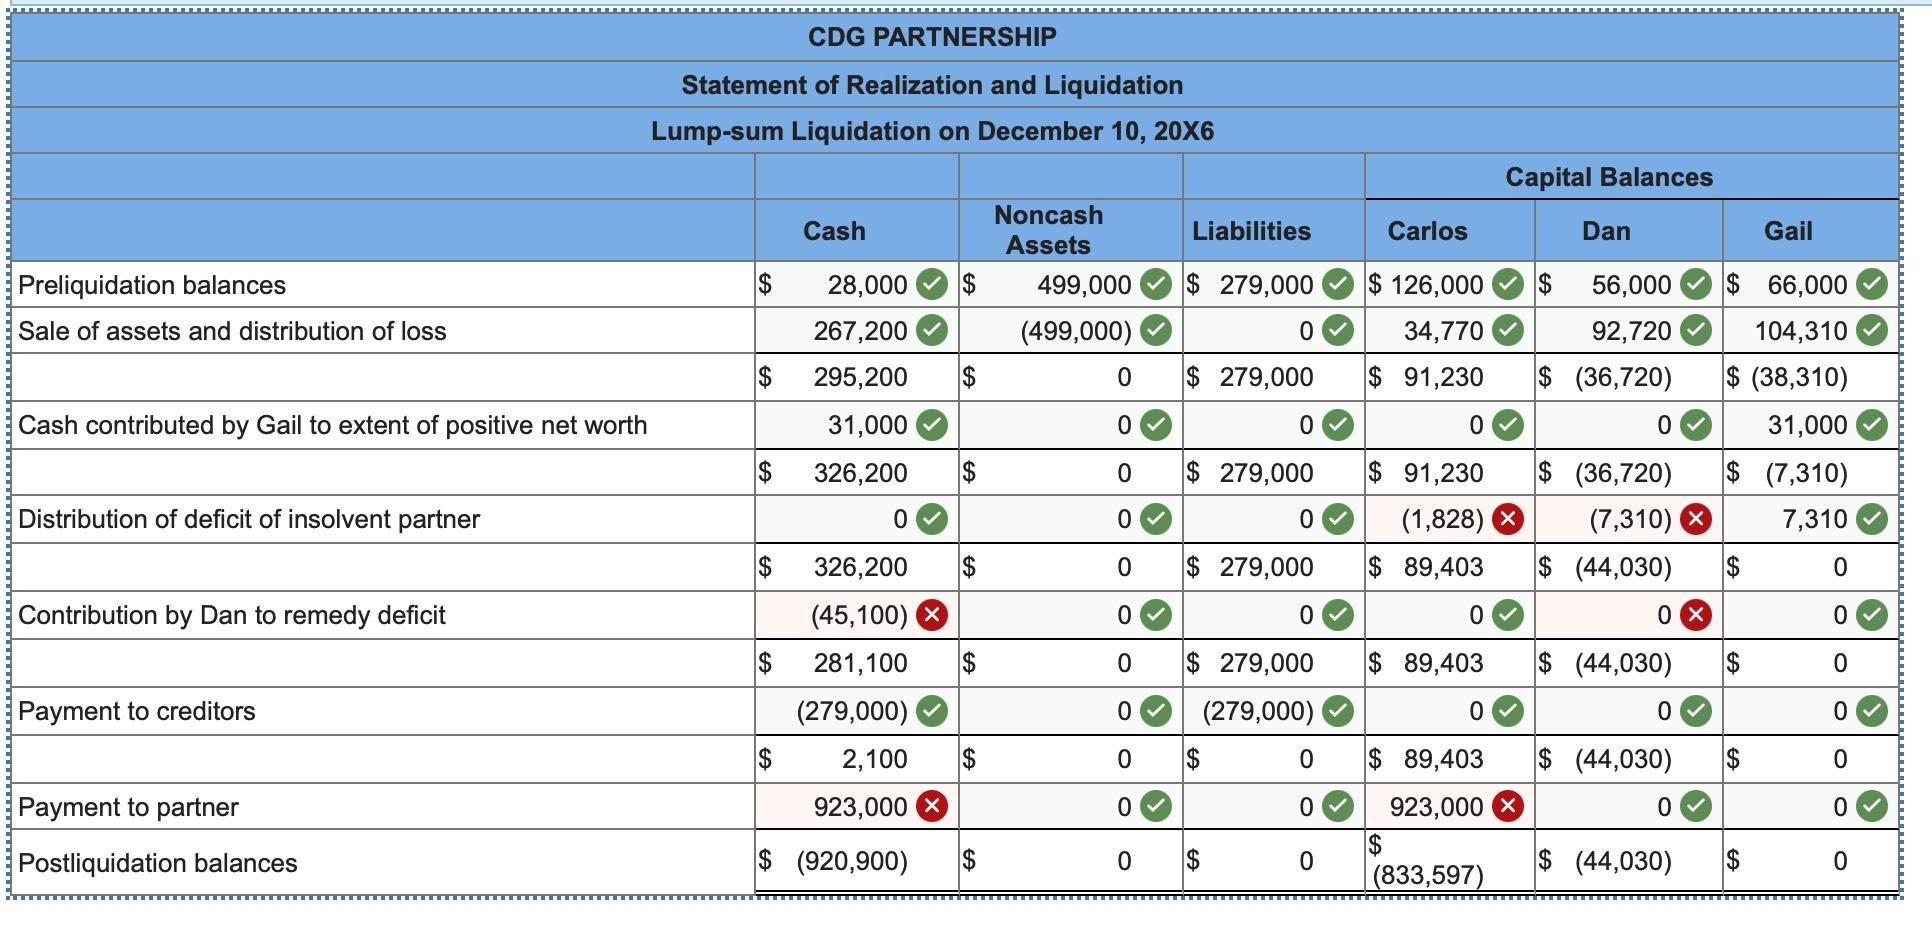Click the 'Cash contributed by Gail' row label
The image size is (1932, 926).
pos(333,425)
